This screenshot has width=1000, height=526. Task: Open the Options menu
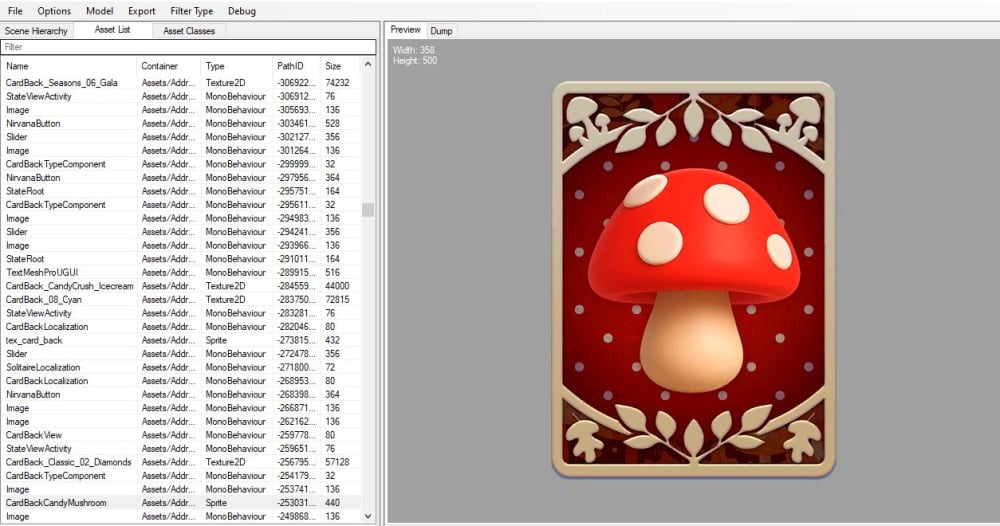pyautogui.click(x=54, y=11)
